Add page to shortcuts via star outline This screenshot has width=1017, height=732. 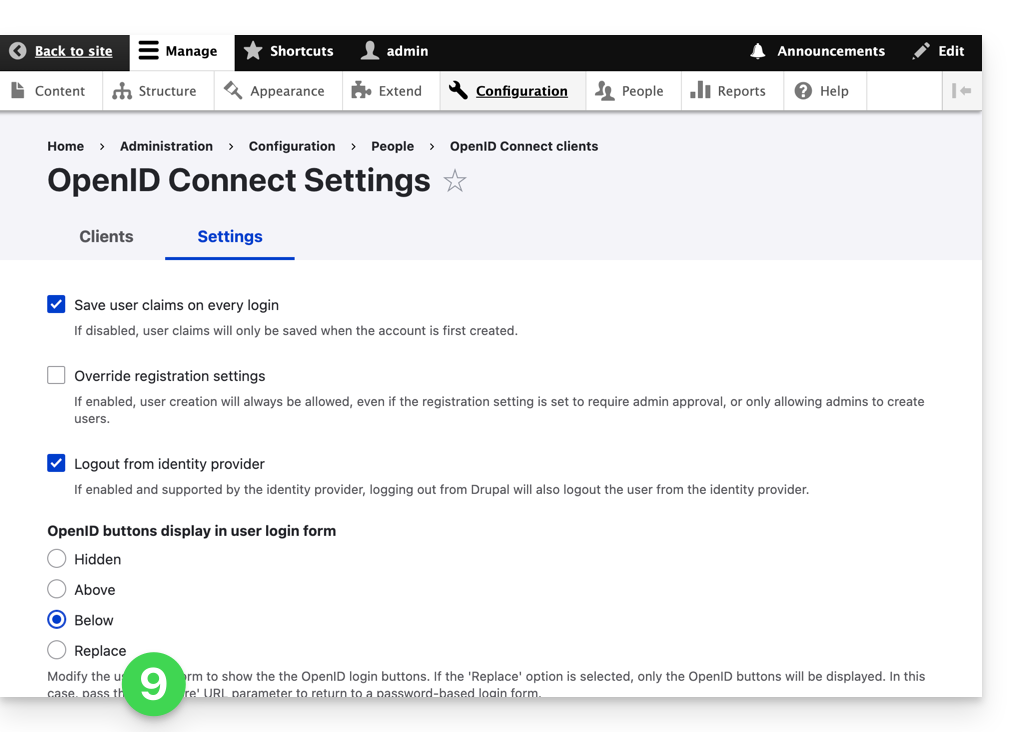pyautogui.click(x=455, y=181)
